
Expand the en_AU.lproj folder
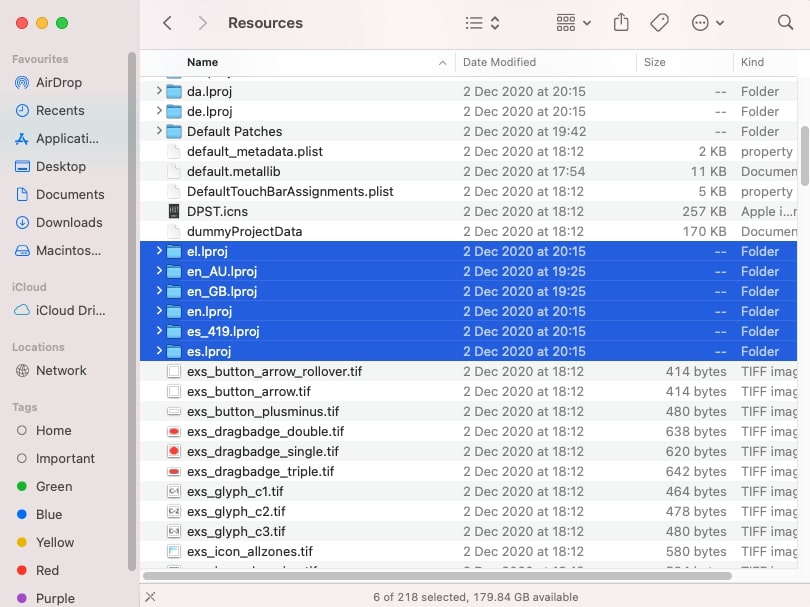(x=159, y=271)
